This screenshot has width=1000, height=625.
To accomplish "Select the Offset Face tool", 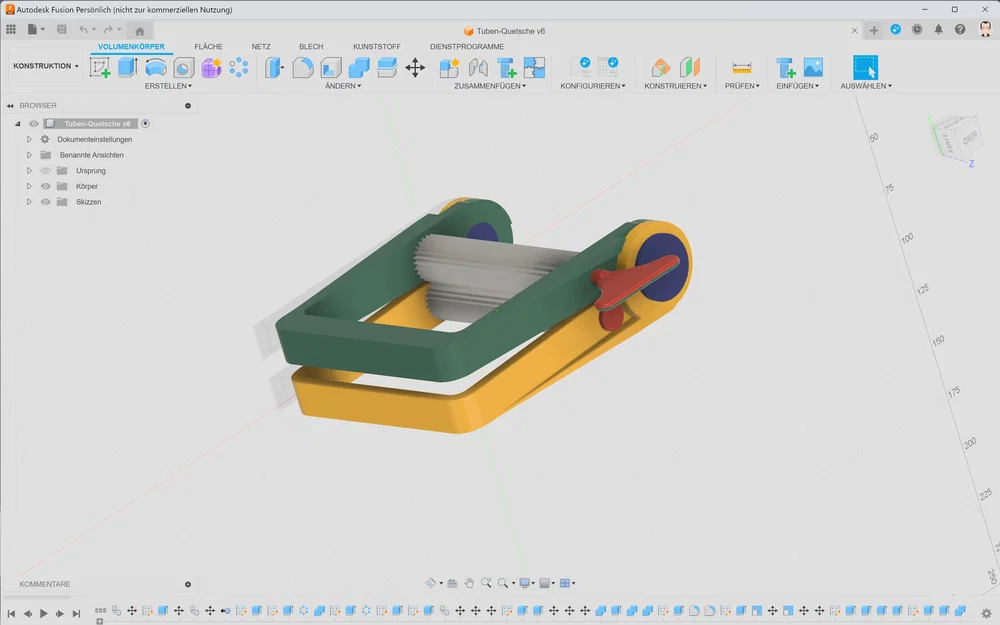I will coord(387,67).
